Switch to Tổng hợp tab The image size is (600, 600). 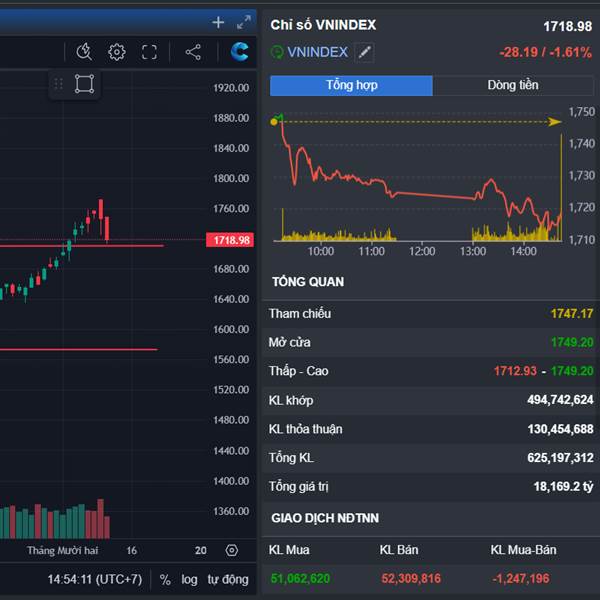pos(351,85)
